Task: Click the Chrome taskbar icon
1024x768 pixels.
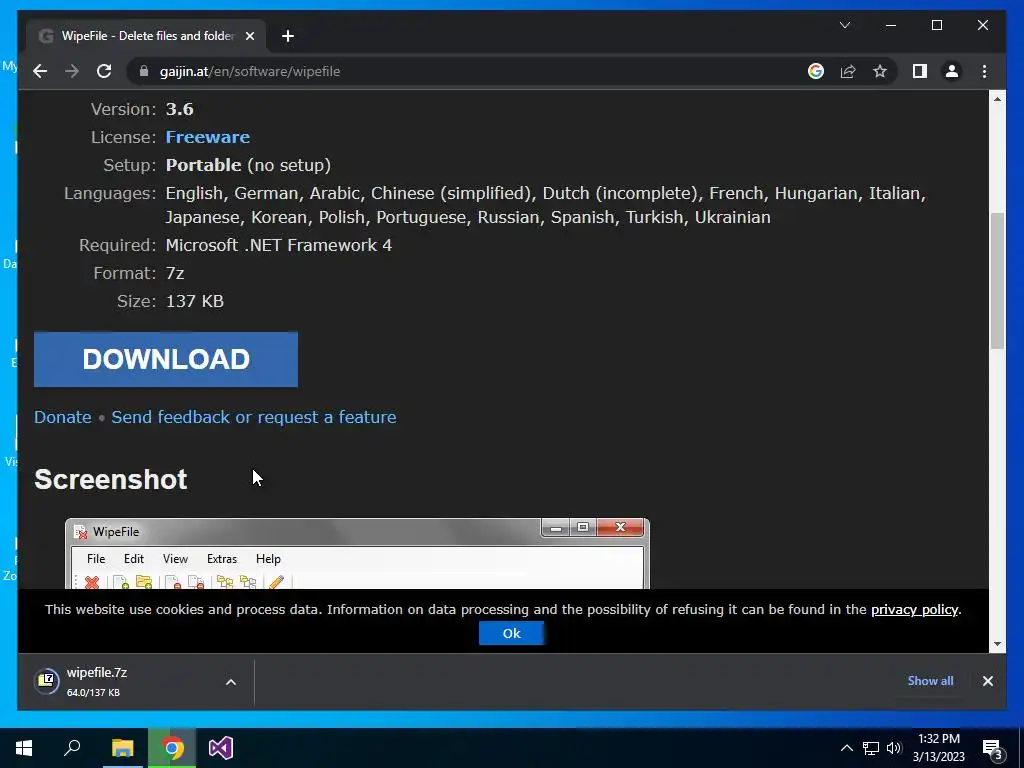Action: (172, 748)
